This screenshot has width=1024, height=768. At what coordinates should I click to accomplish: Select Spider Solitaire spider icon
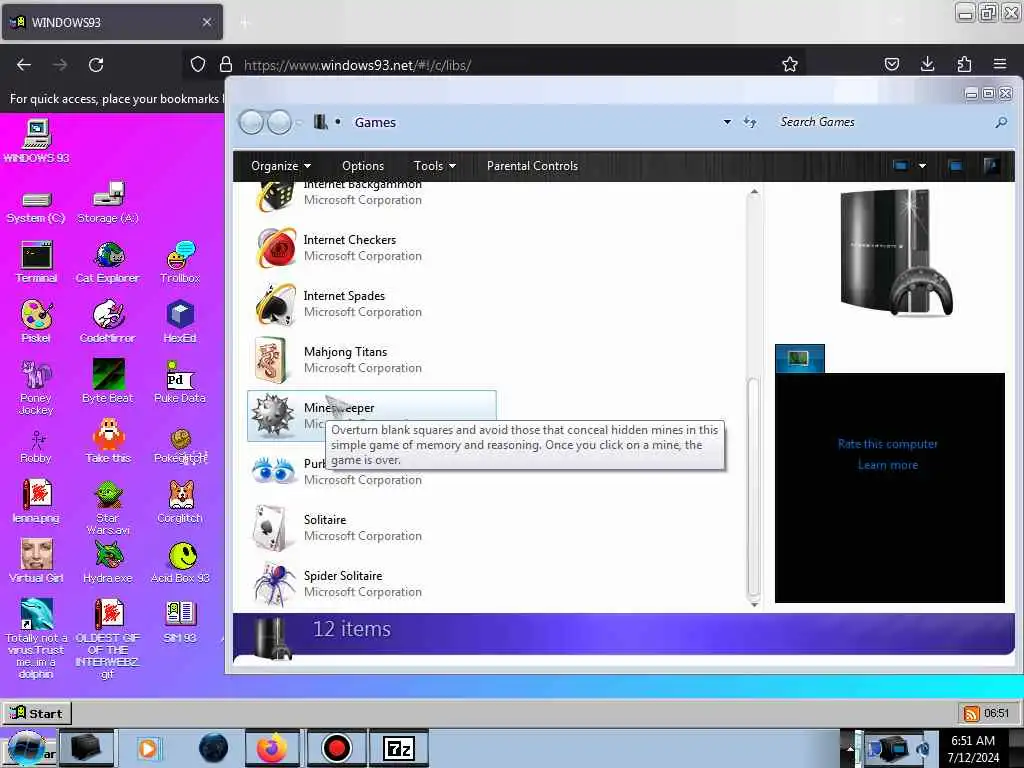[274, 583]
